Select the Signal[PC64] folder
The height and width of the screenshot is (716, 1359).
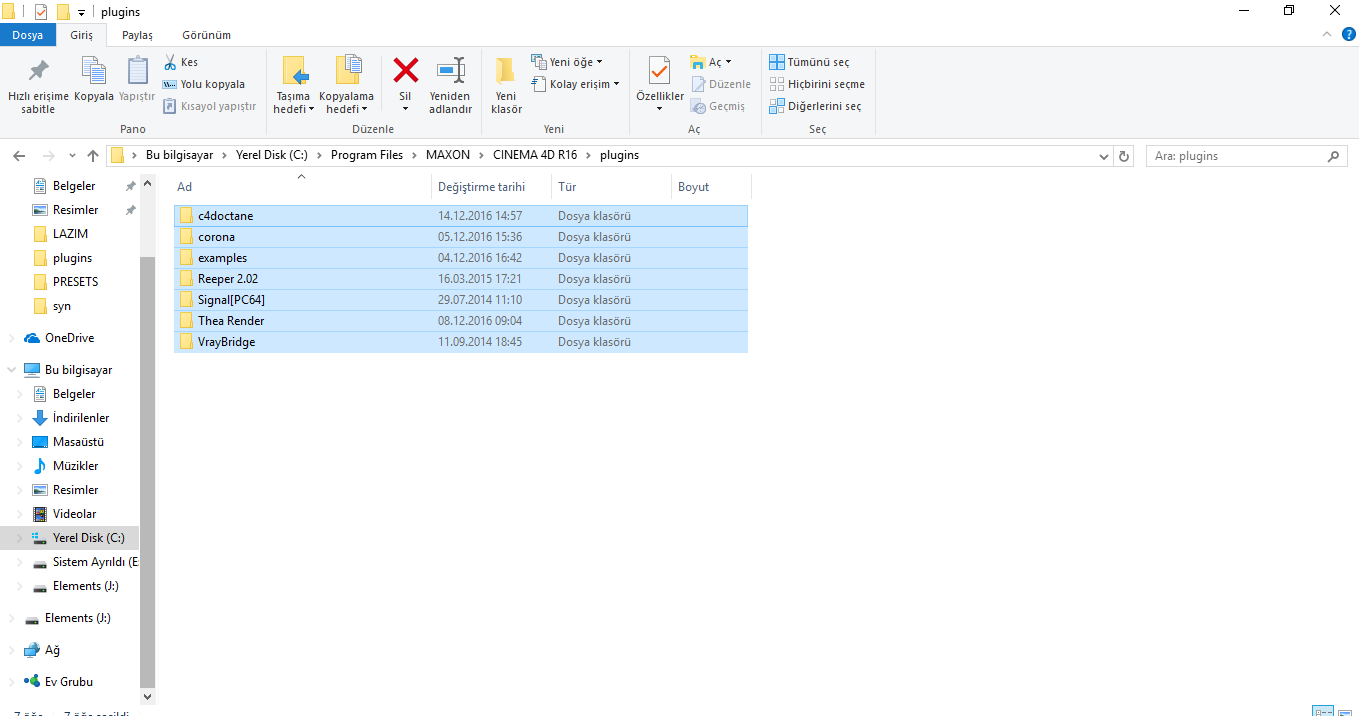(x=460, y=300)
